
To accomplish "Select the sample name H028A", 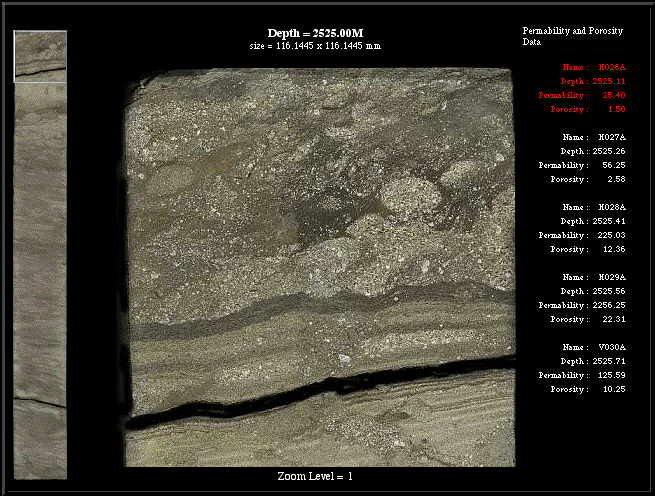I will click(612, 207).
